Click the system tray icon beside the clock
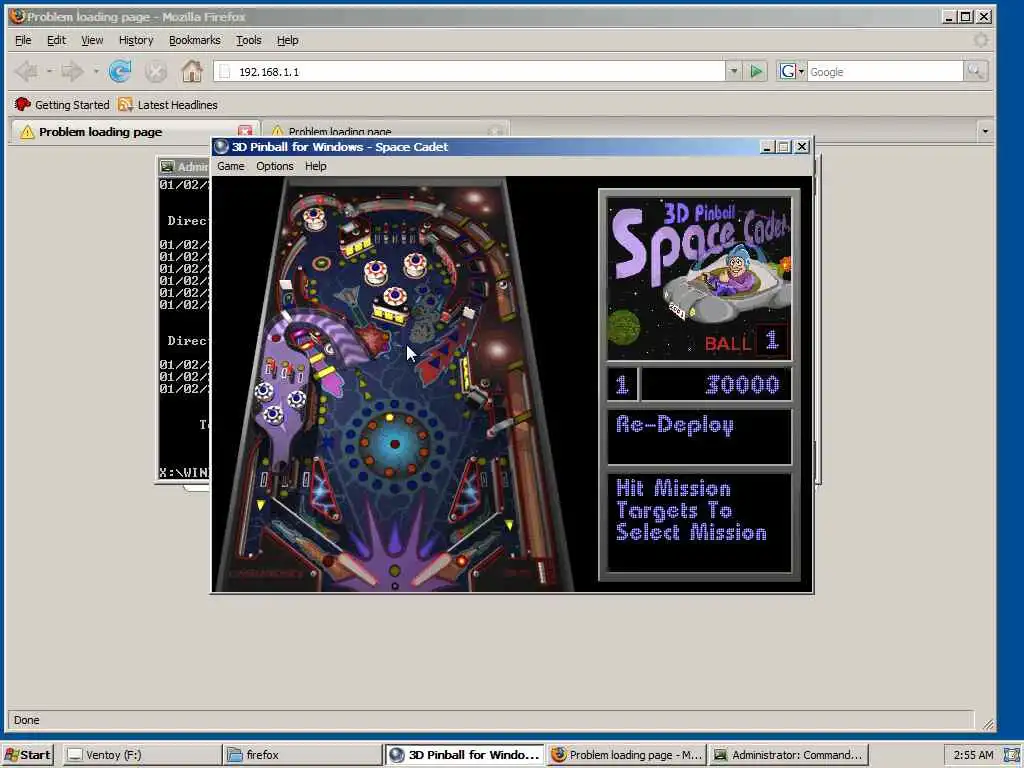 [x=1012, y=755]
